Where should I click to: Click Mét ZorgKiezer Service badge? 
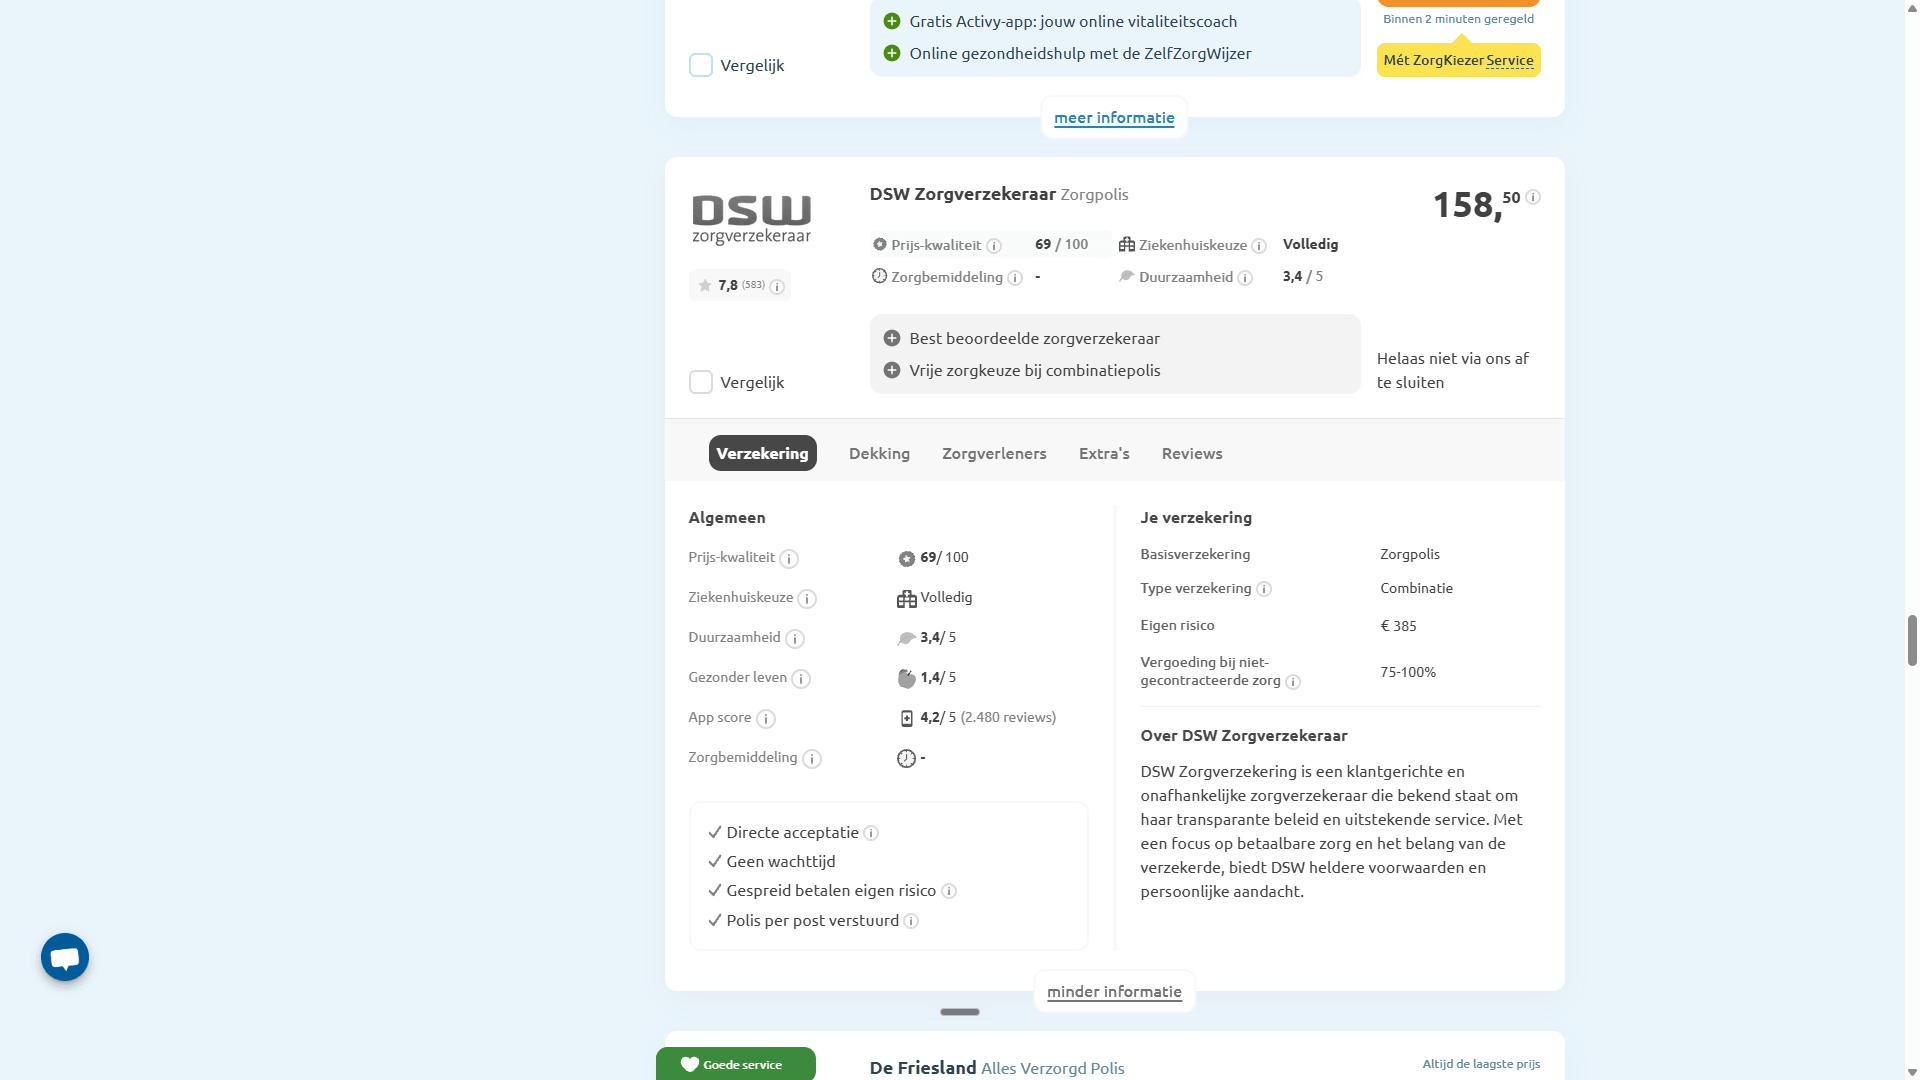tap(1458, 60)
